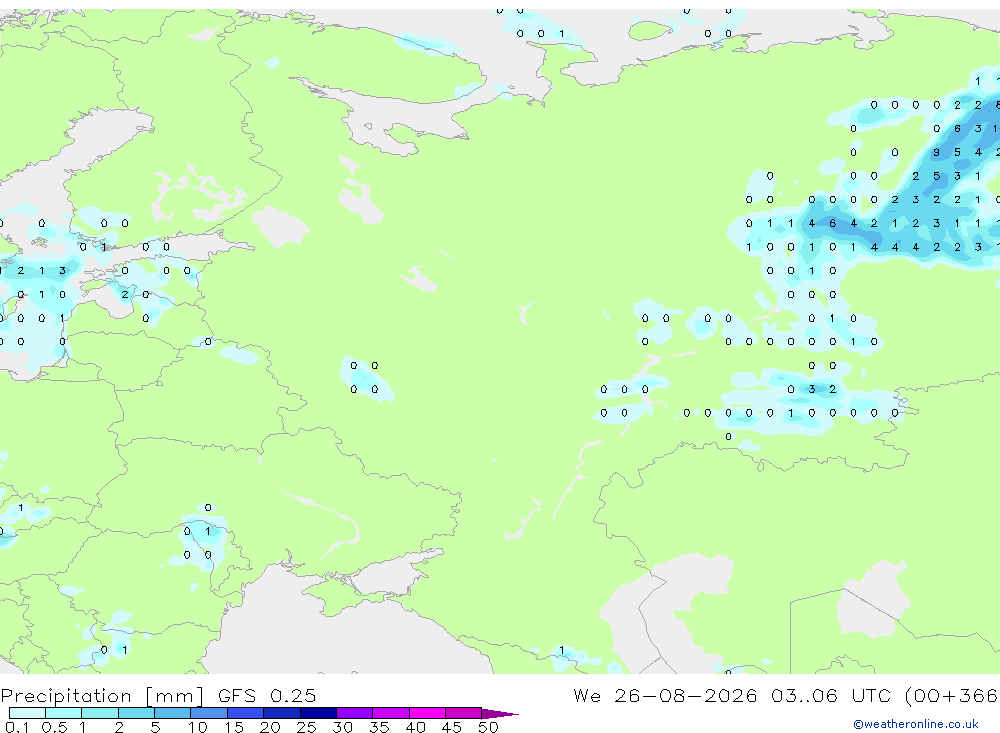The height and width of the screenshot is (733, 1000).
Task: Click the 40–45 mm magenta legend box
Action: tap(427, 713)
